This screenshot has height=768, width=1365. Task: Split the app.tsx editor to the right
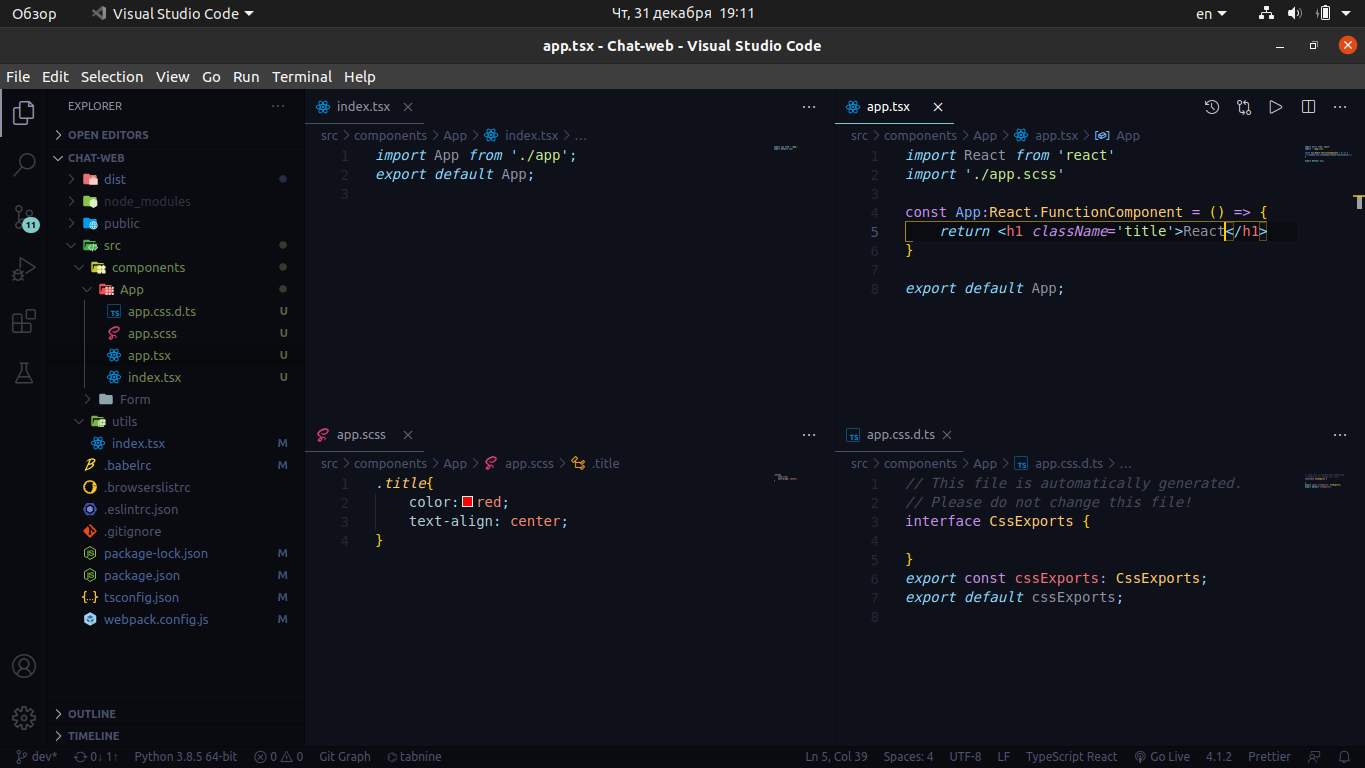[1308, 107]
